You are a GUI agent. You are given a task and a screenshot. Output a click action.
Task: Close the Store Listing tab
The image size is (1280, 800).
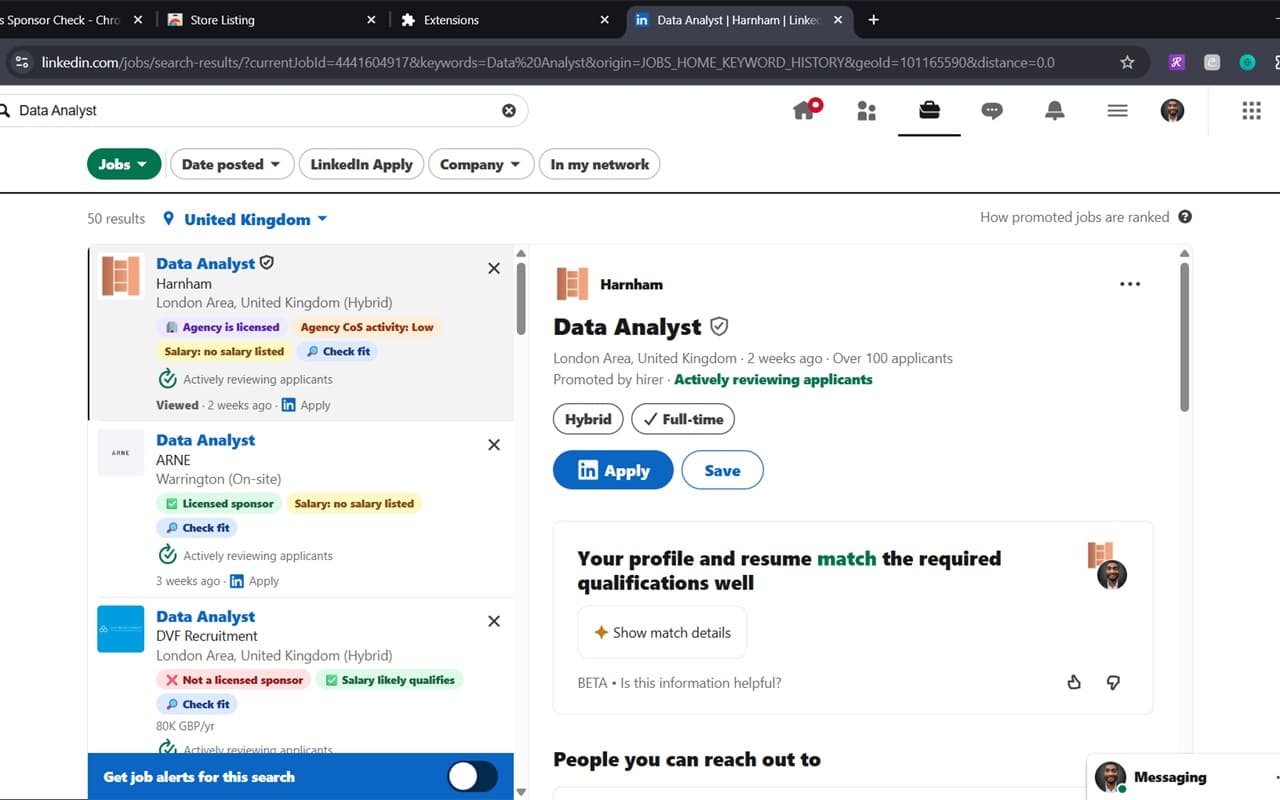(371, 20)
